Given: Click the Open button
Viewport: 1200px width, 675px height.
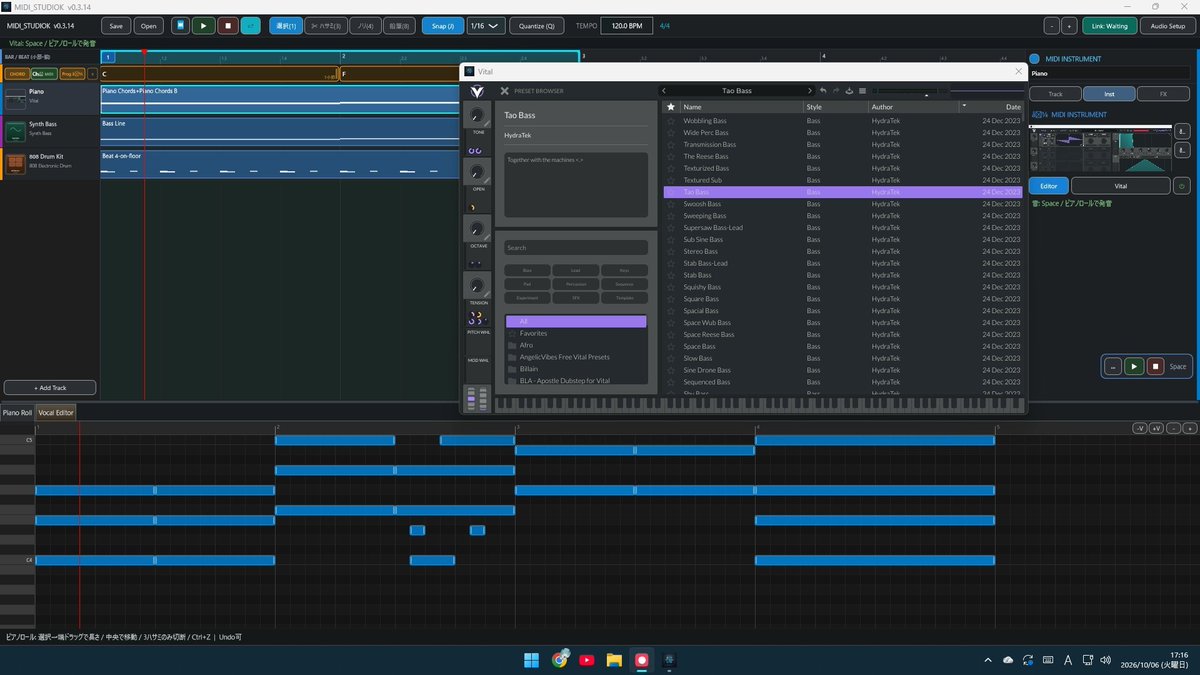Looking at the screenshot, I should point(148,26).
